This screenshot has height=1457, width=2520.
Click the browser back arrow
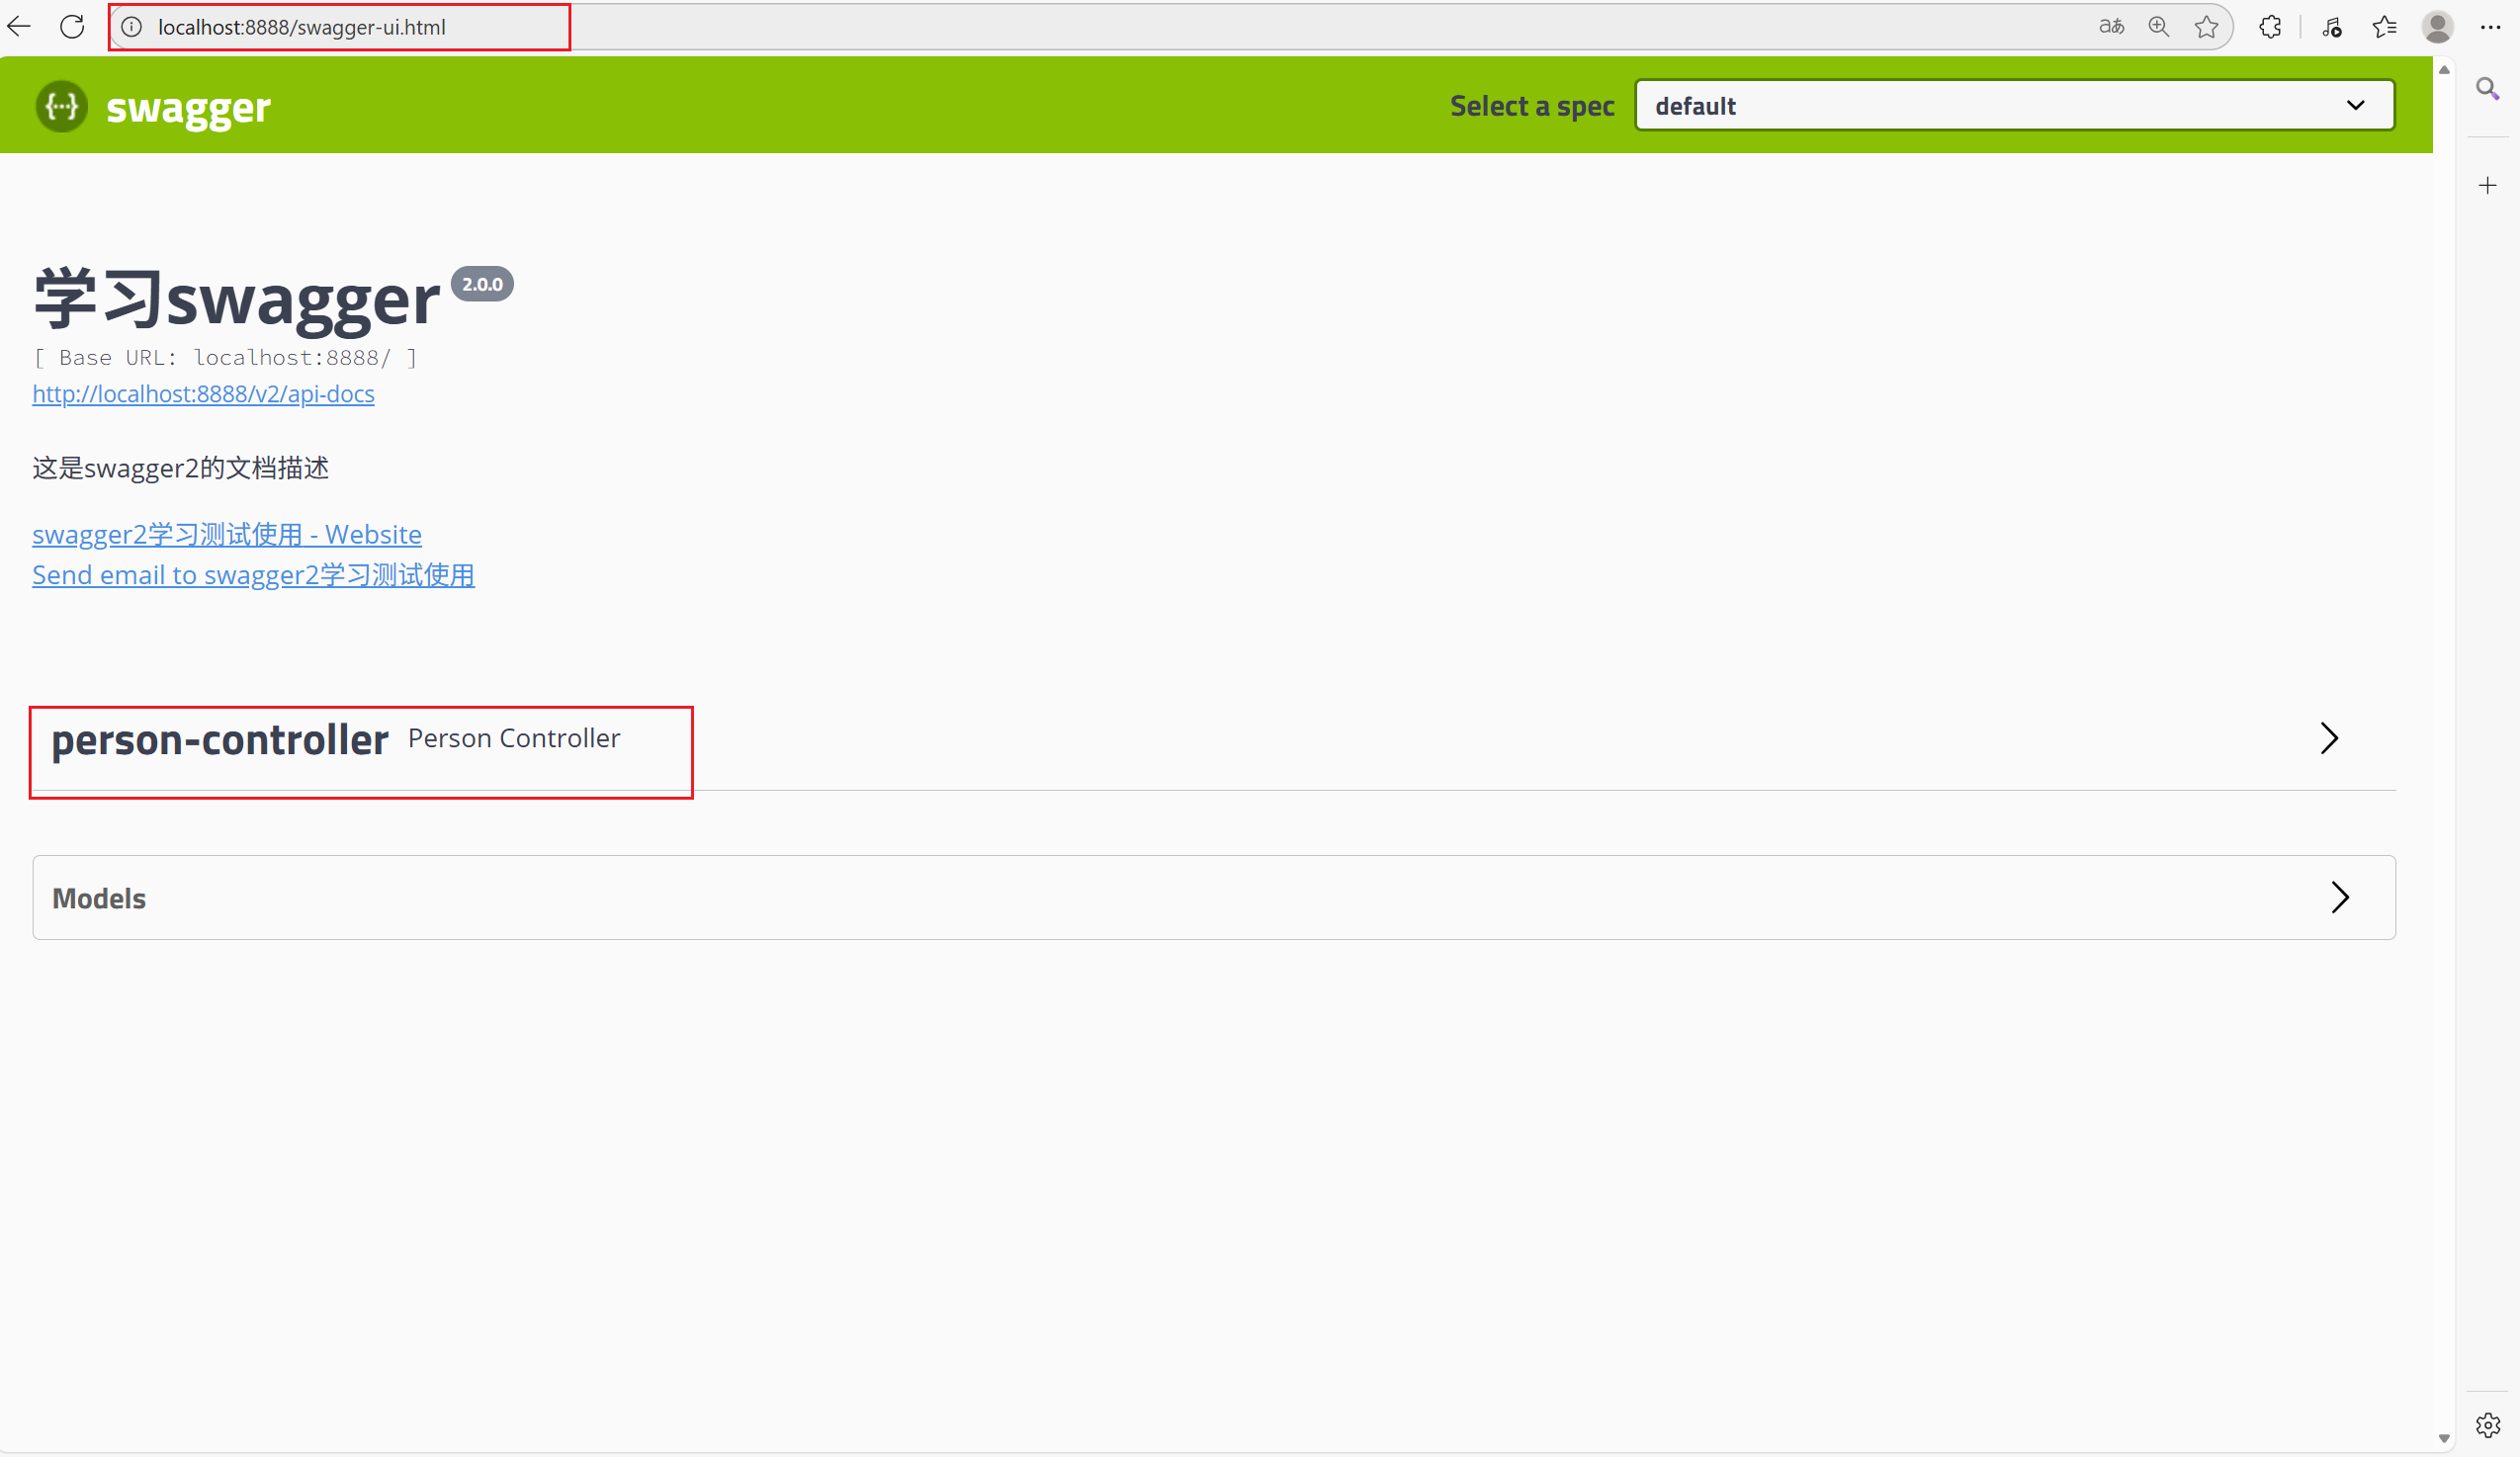tap(19, 27)
